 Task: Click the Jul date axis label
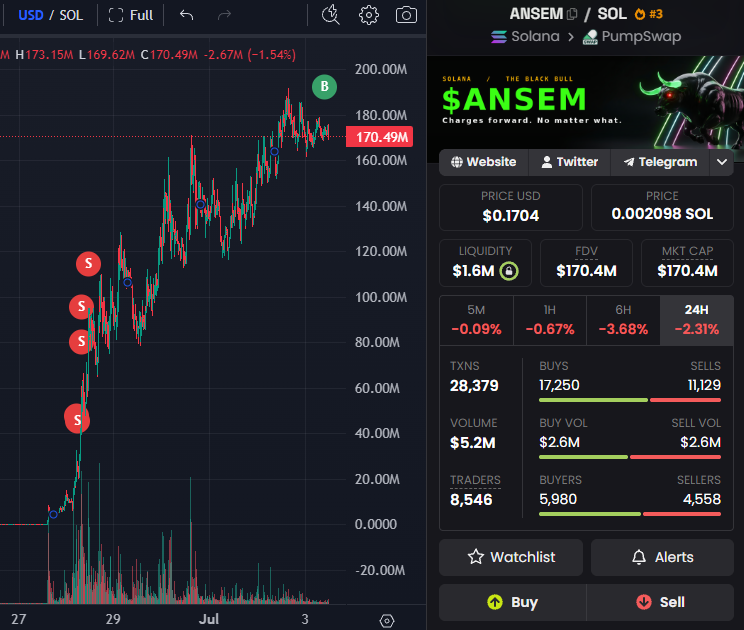209,619
